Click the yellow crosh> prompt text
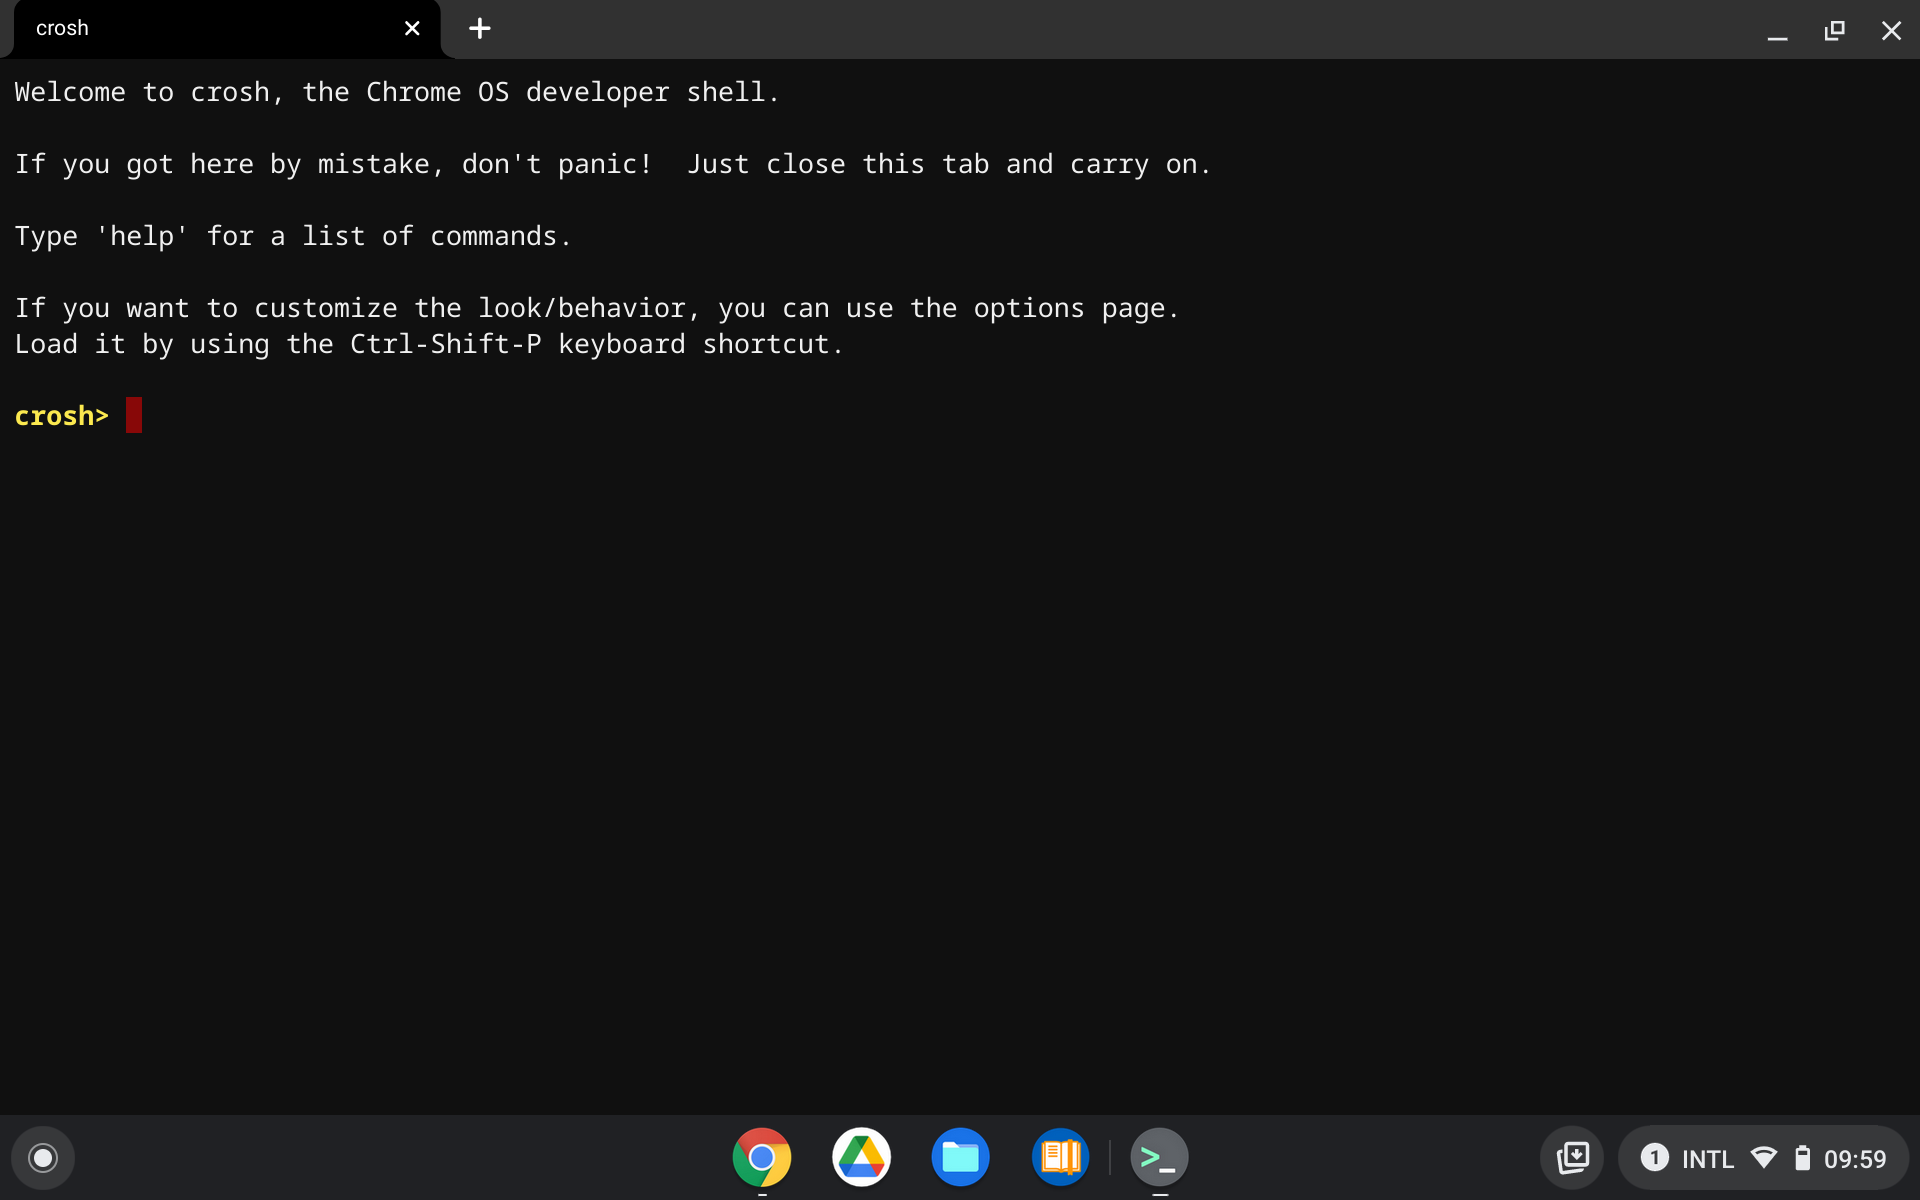The image size is (1920, 1200). click(x=61, y=416)
